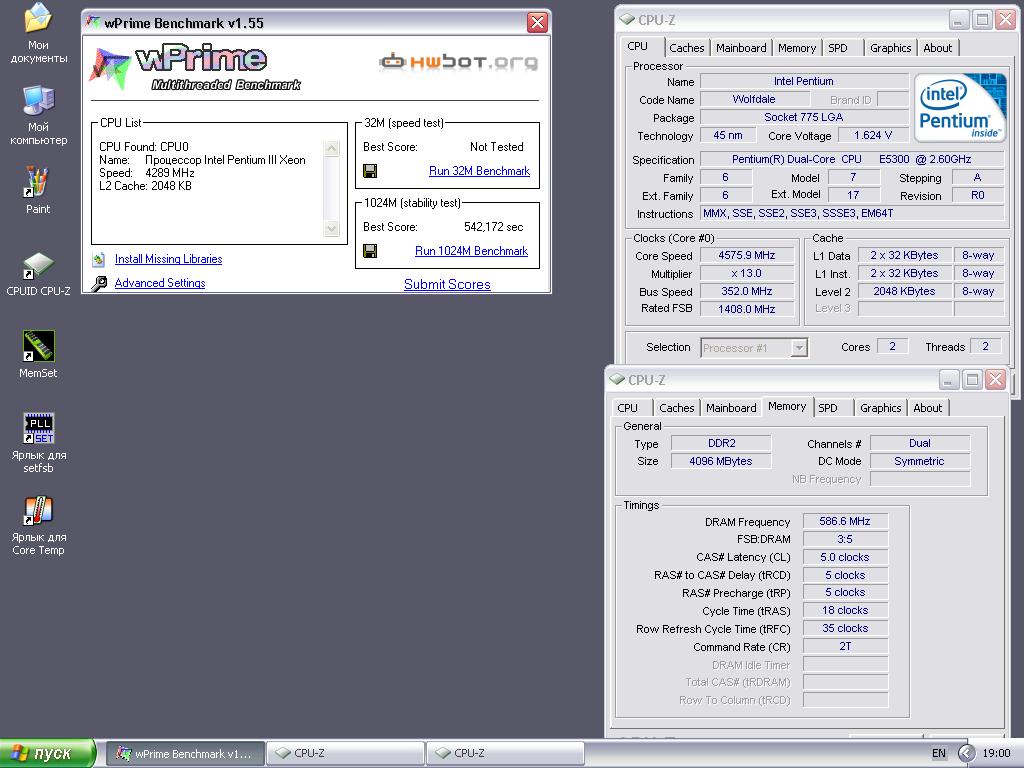The width and height of the screenshot is (1024, 768).
Task: Click the wPrime title bar icon
Action: point(94,23)
